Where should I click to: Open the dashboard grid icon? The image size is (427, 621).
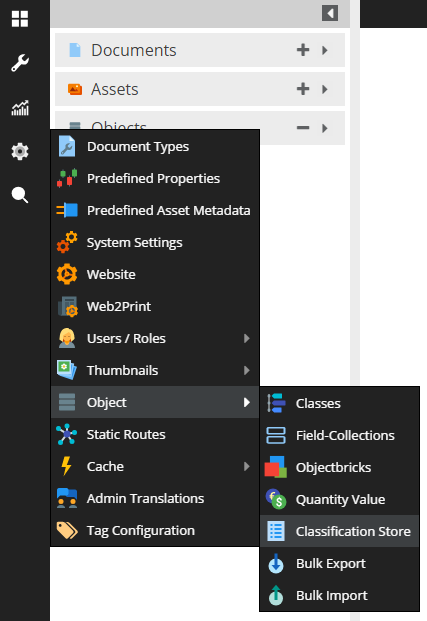(x=20, y=19)
